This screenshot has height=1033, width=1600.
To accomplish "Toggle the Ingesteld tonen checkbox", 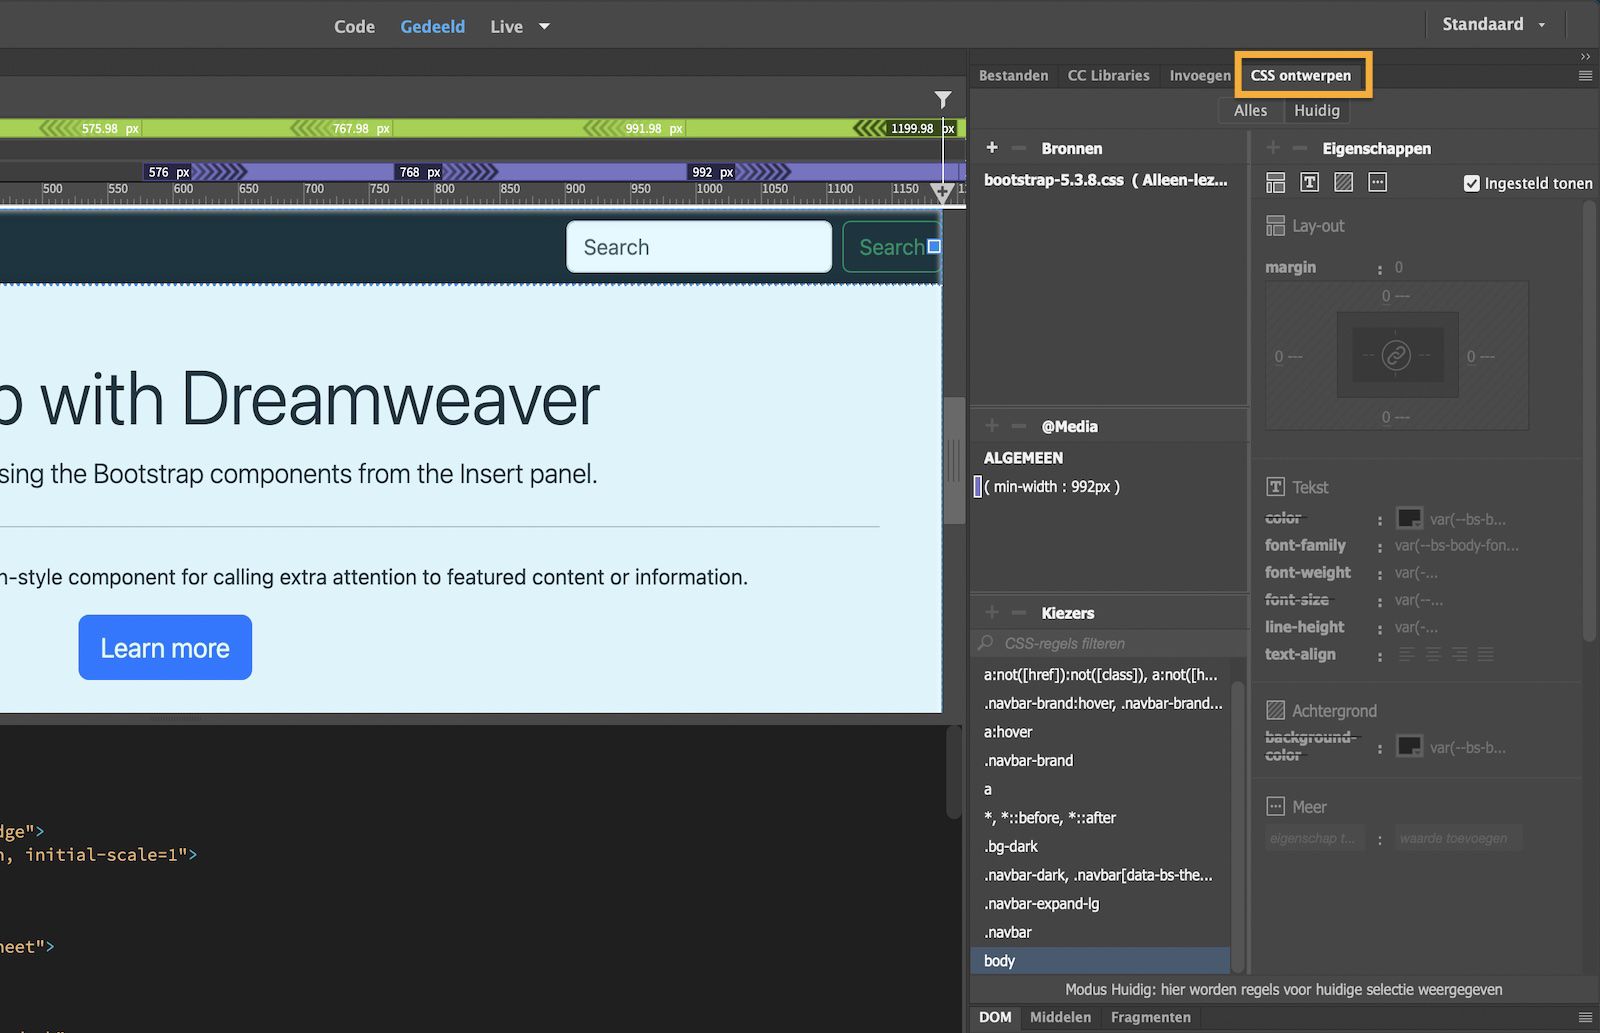I will [1471, 183].
